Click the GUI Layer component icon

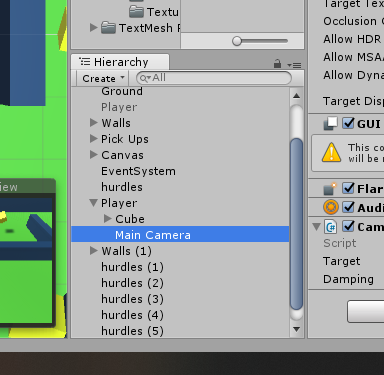click(330, 124)
